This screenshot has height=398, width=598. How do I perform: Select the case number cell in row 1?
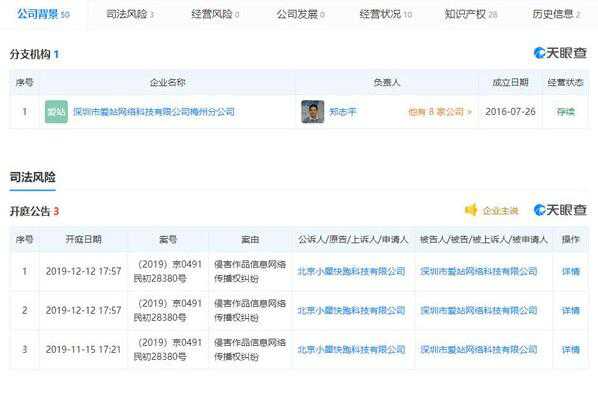point(168,271)
